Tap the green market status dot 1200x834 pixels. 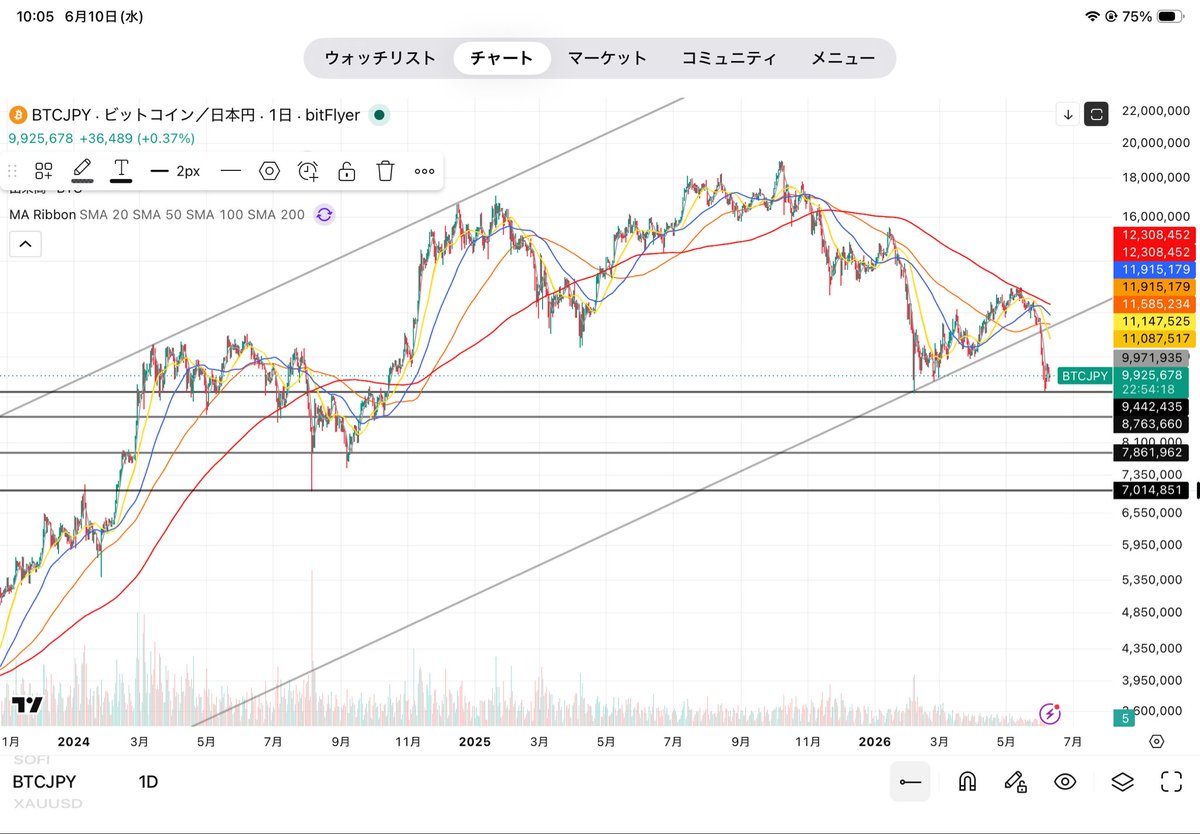(379, 116)
